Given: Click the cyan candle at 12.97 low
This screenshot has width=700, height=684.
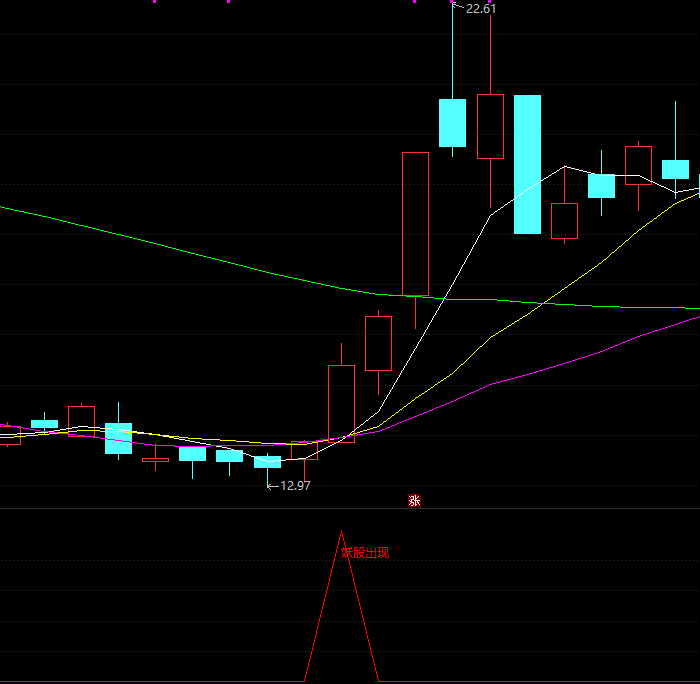Looking at the screenshot, I should pos(267,462).
